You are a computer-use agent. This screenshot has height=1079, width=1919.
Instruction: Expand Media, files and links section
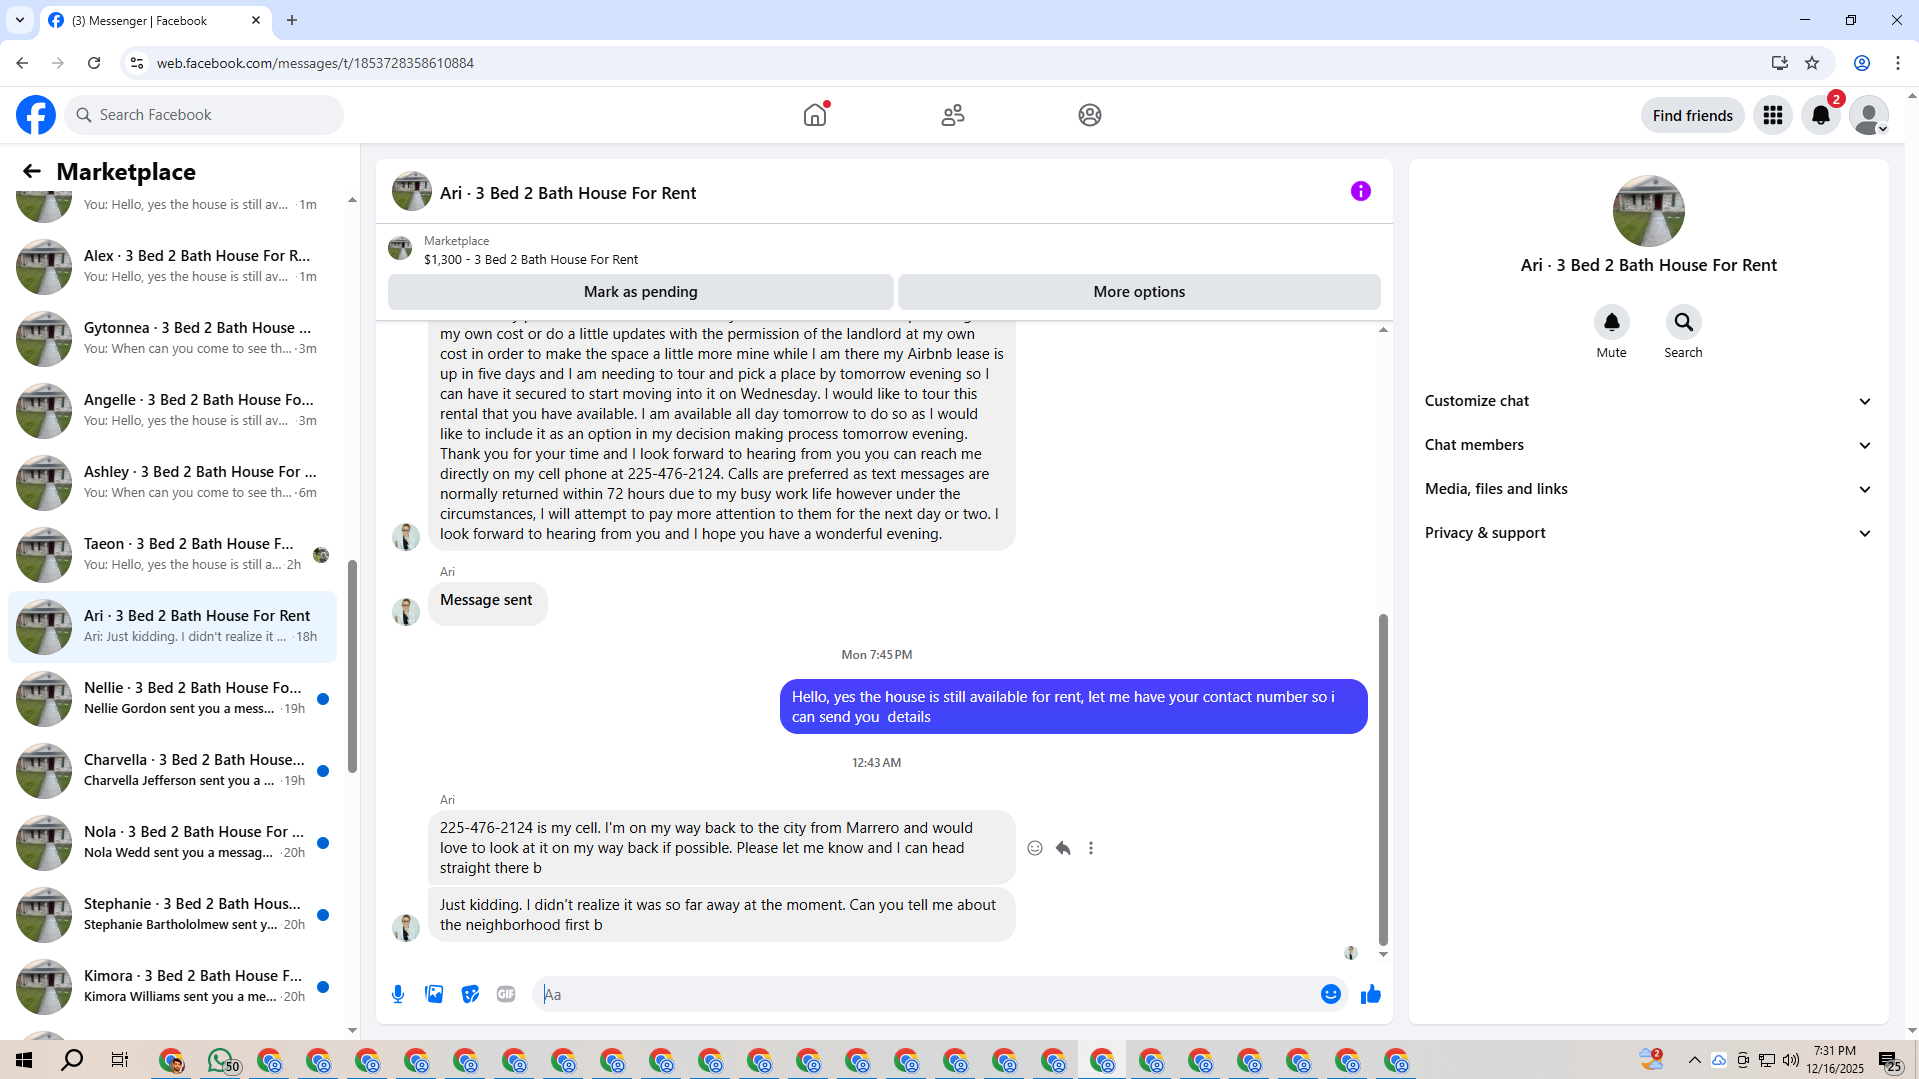click(x=1648, y=489)
